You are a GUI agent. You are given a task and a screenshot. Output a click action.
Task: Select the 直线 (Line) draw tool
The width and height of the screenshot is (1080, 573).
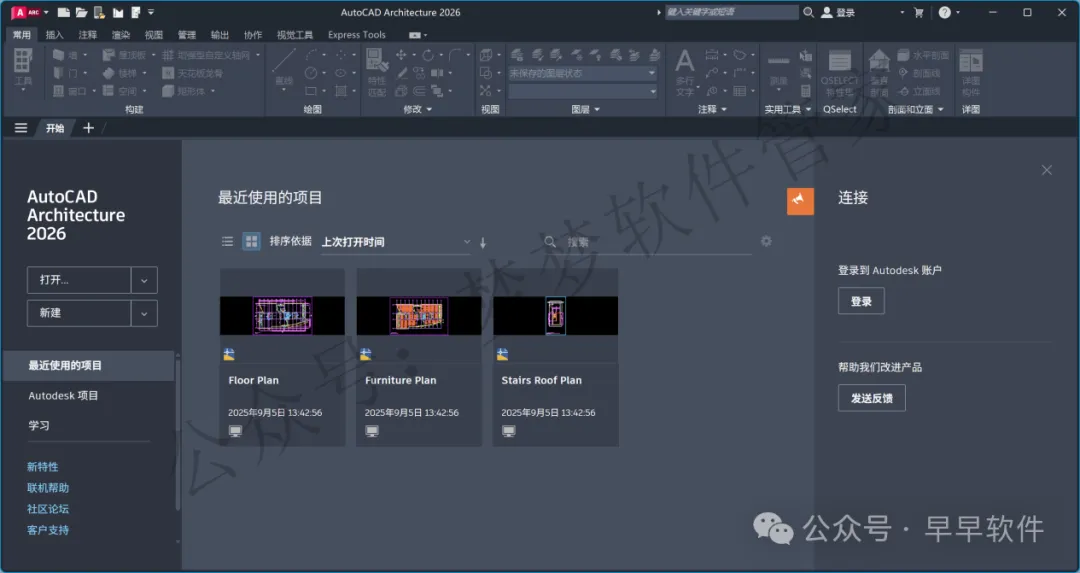(284, 67)
